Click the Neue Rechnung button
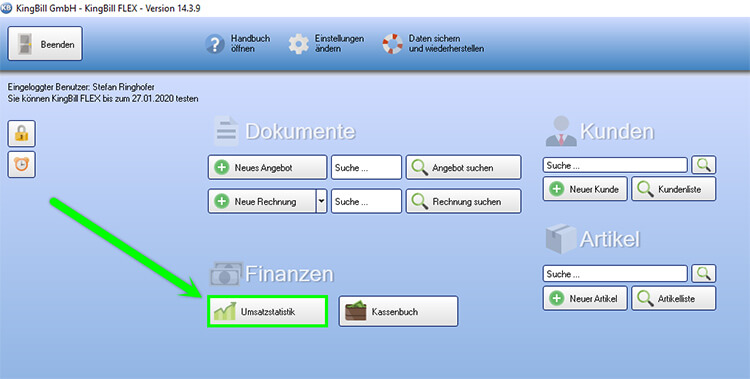 pyautogui.click(x=262, y=201)
